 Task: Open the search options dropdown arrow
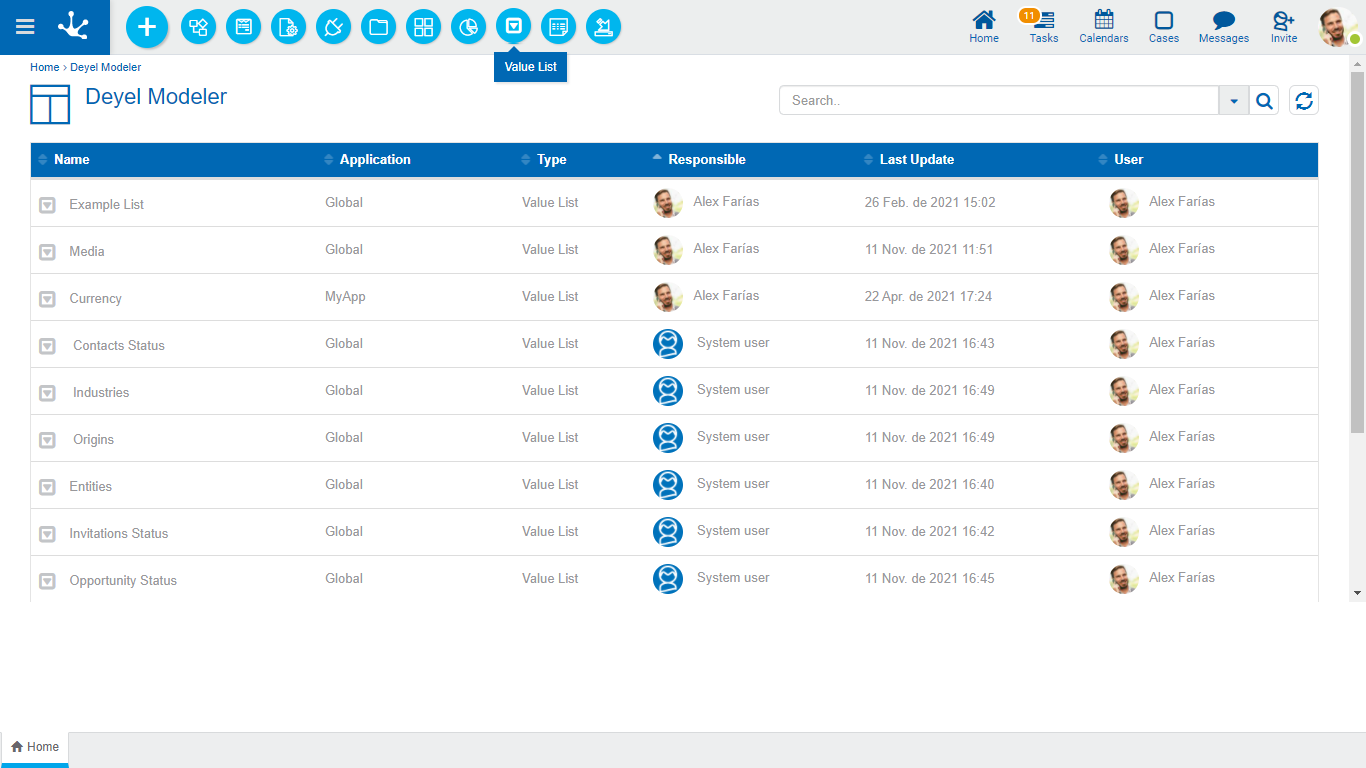click(x=1234, y=100)
